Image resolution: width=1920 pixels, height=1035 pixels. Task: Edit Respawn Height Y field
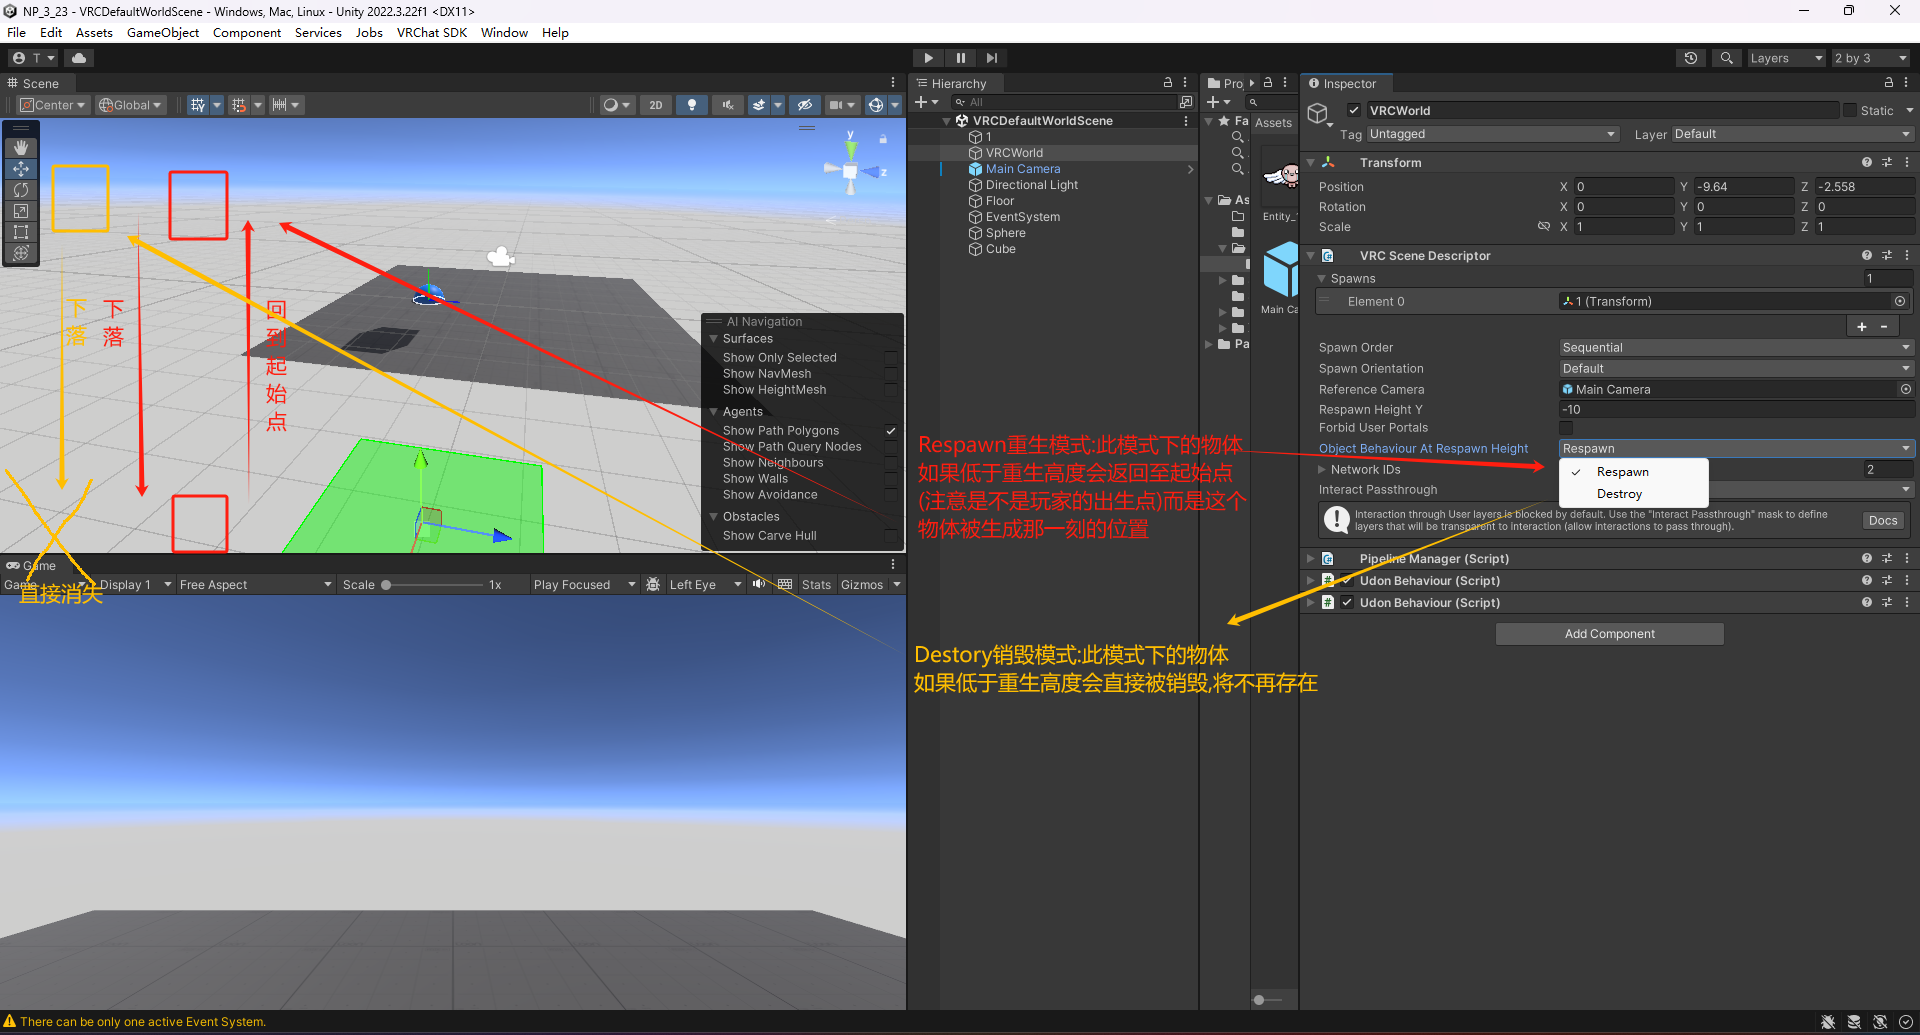pos(1737,410)
